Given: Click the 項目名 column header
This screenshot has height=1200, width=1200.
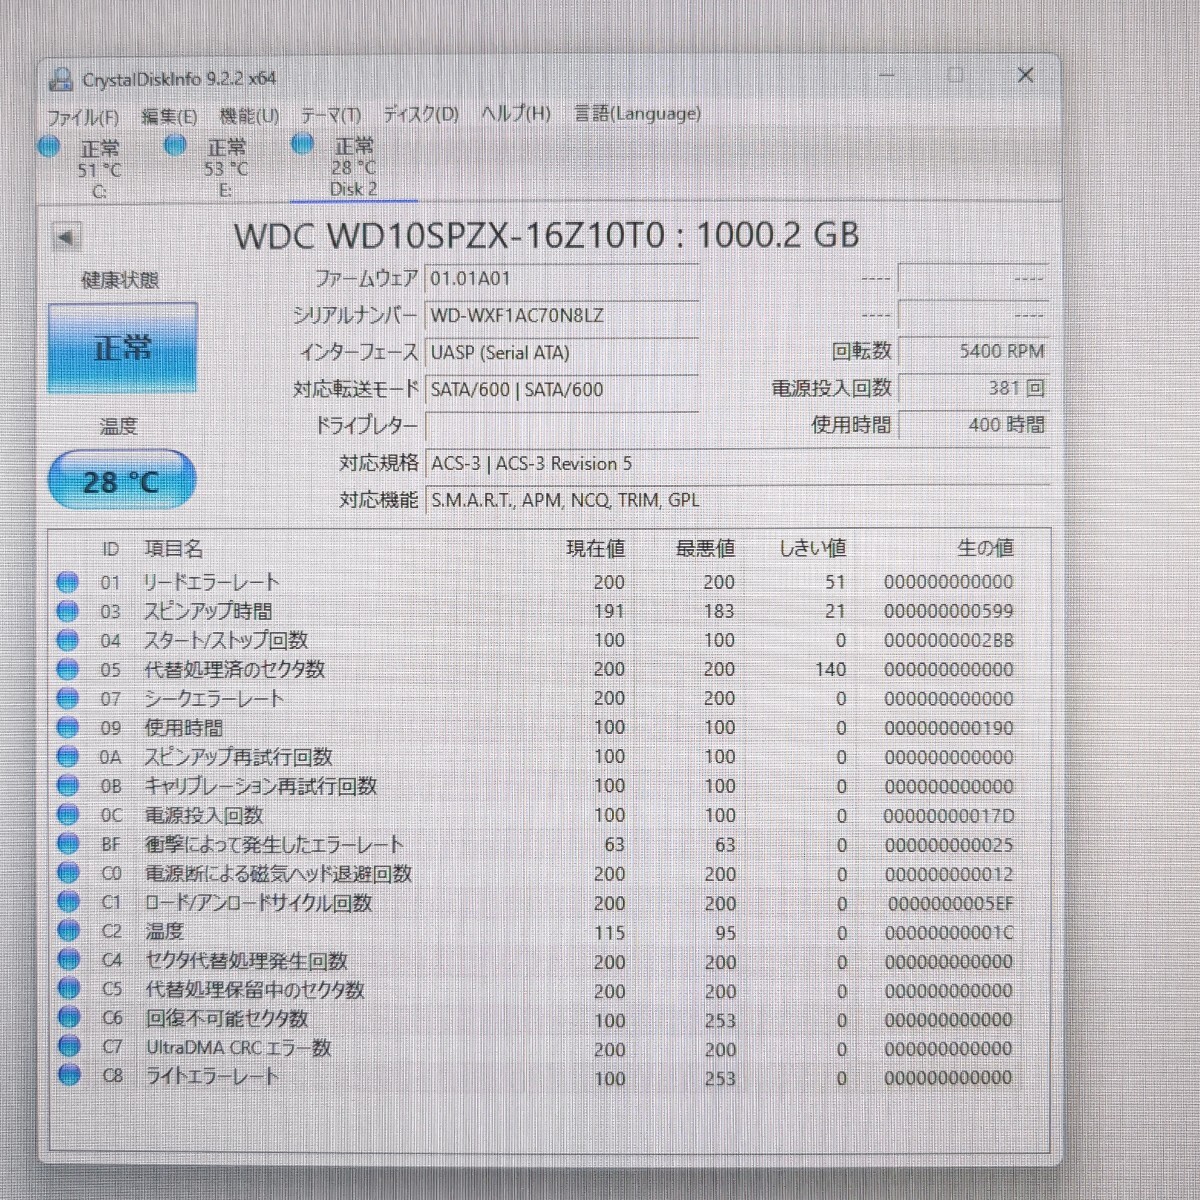Looking at the screenshot, I should pyautogui.click(x=173, y=548).
